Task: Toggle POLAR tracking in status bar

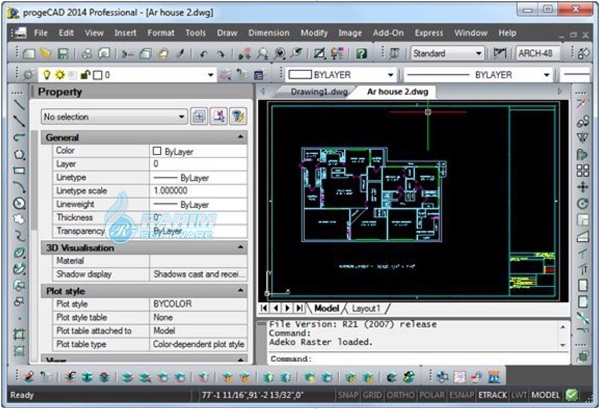Action: point(432,395)
